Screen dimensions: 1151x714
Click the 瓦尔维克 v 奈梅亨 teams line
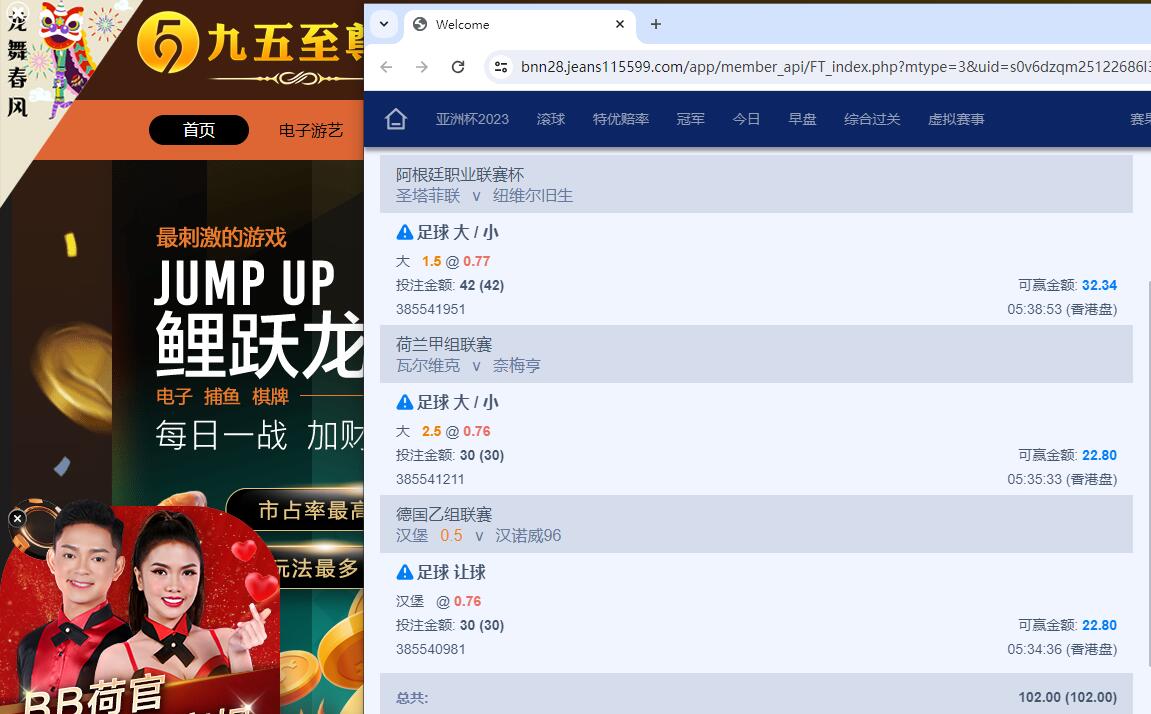(468, 365)
